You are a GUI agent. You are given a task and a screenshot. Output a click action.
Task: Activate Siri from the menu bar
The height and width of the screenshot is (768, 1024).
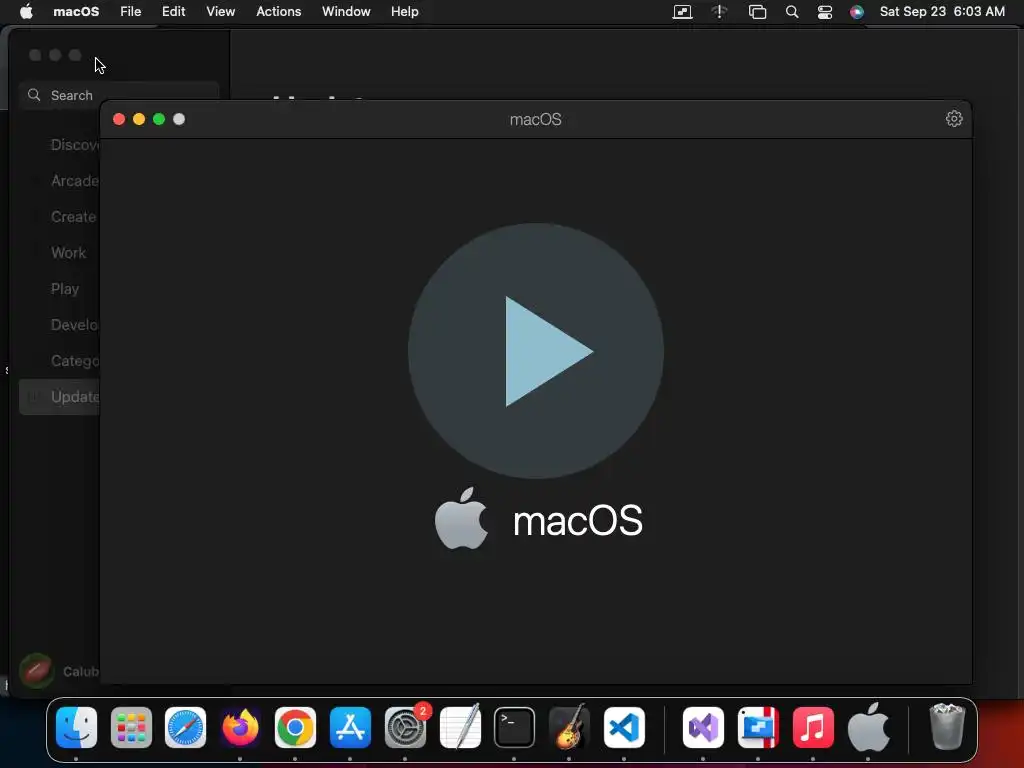(857, 12)
